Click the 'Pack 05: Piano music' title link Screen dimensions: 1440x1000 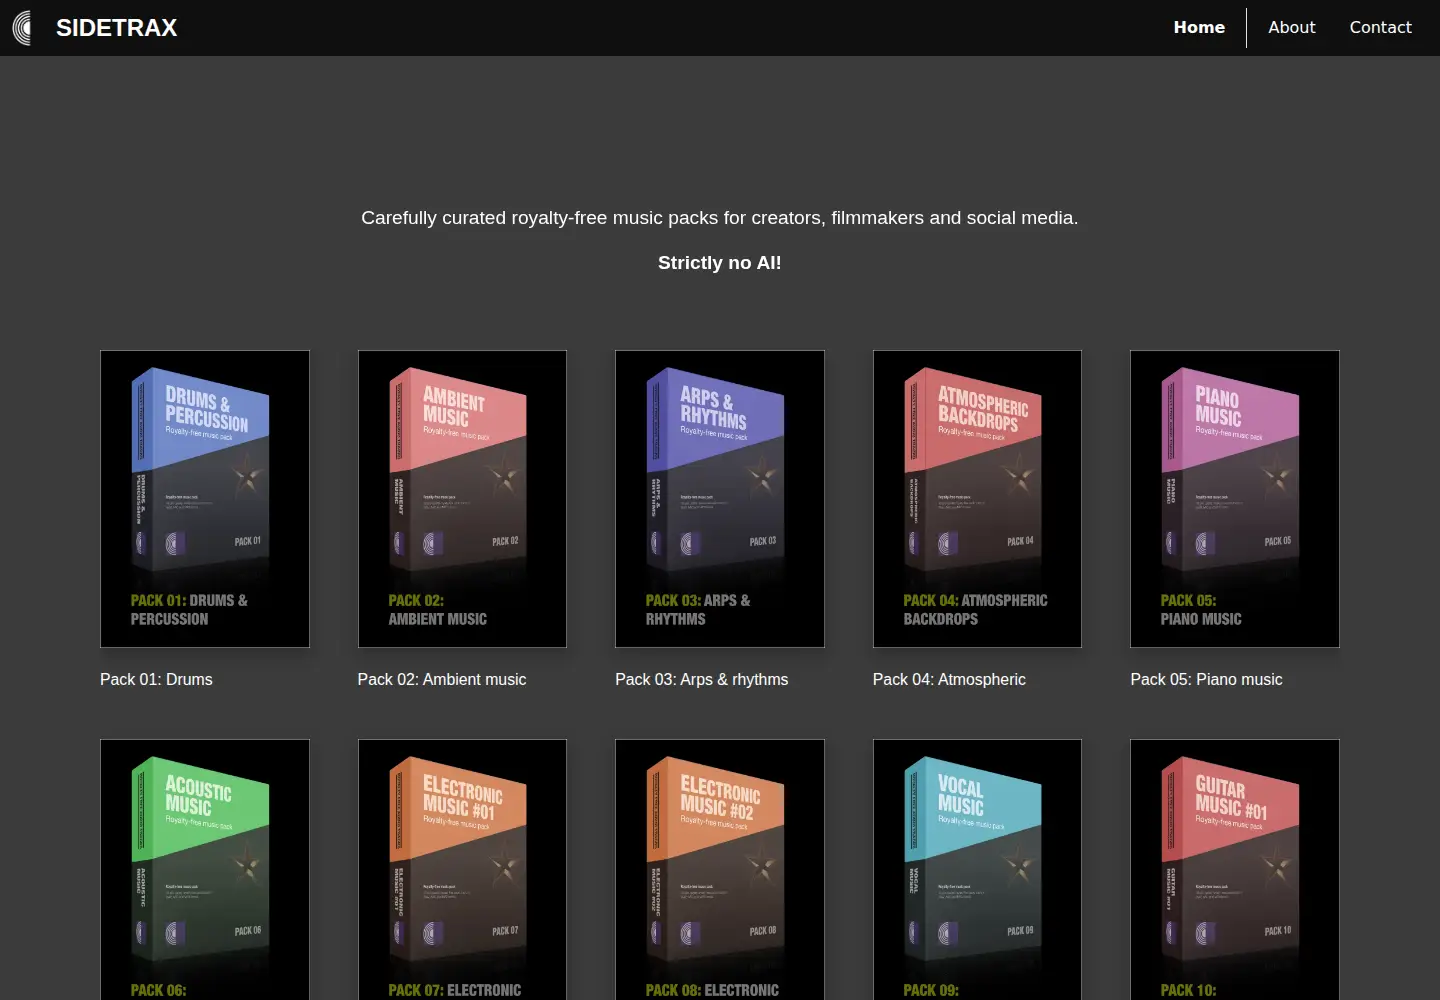click(x=1206, y=679)
